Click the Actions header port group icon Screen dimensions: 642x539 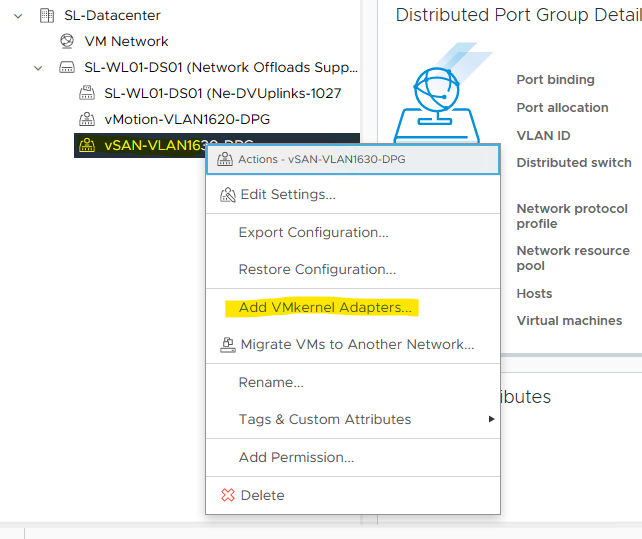tap(225, 159)
